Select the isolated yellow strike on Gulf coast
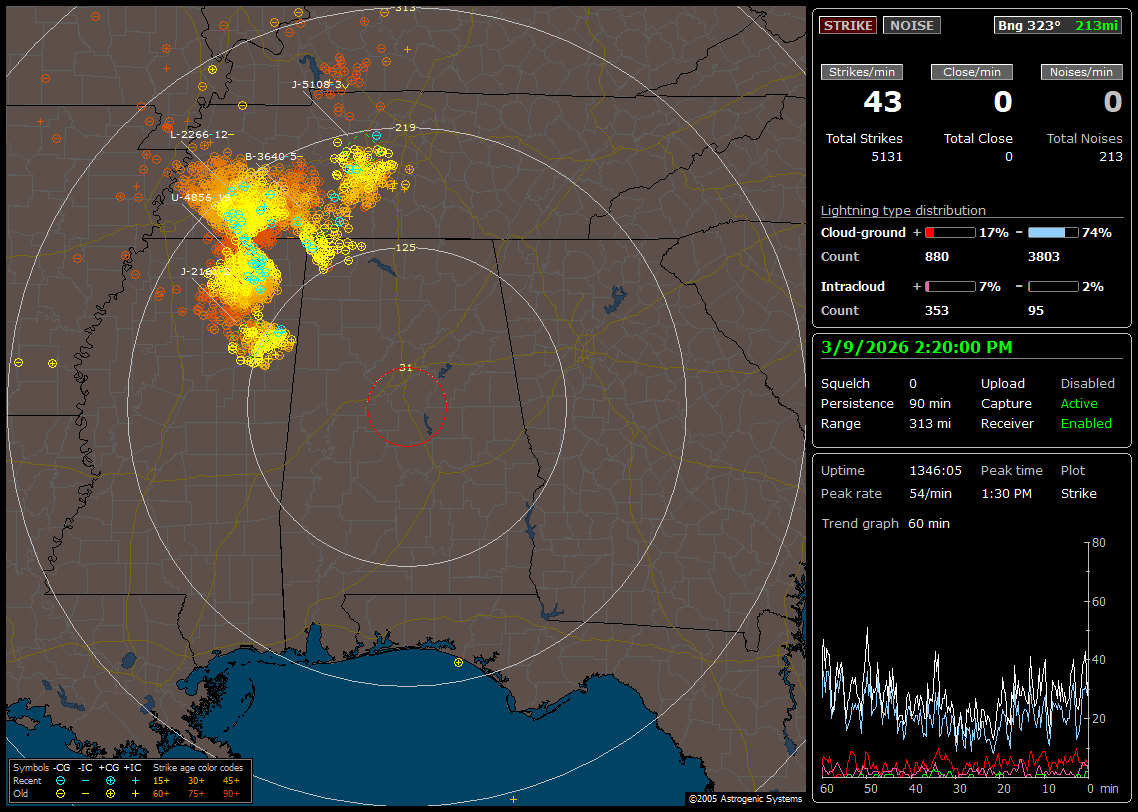 pyautogui.click(x=458, y=662)
